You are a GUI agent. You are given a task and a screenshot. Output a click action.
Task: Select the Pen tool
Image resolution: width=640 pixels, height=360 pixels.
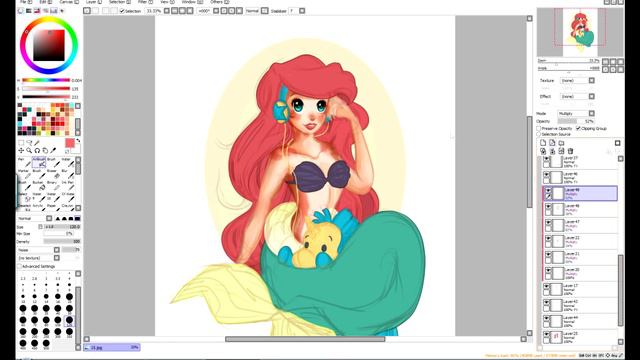(24, 162)
